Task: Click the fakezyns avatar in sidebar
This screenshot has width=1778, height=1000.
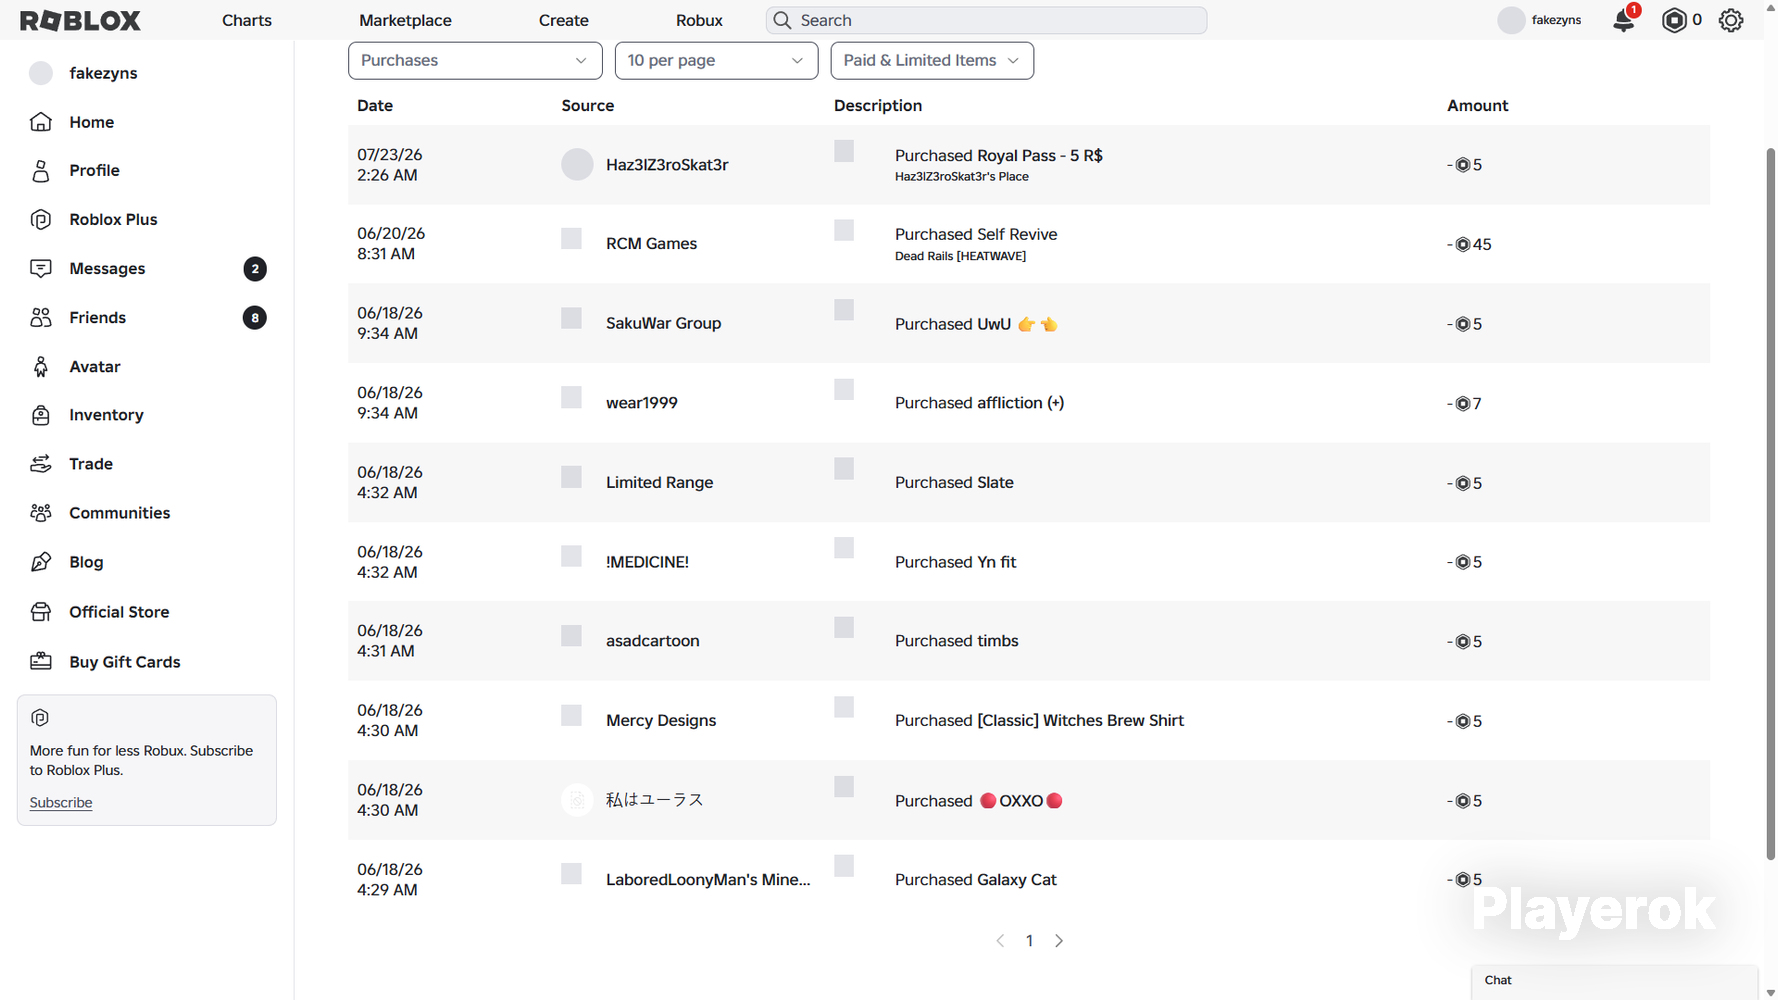Action: pos(41,73)
